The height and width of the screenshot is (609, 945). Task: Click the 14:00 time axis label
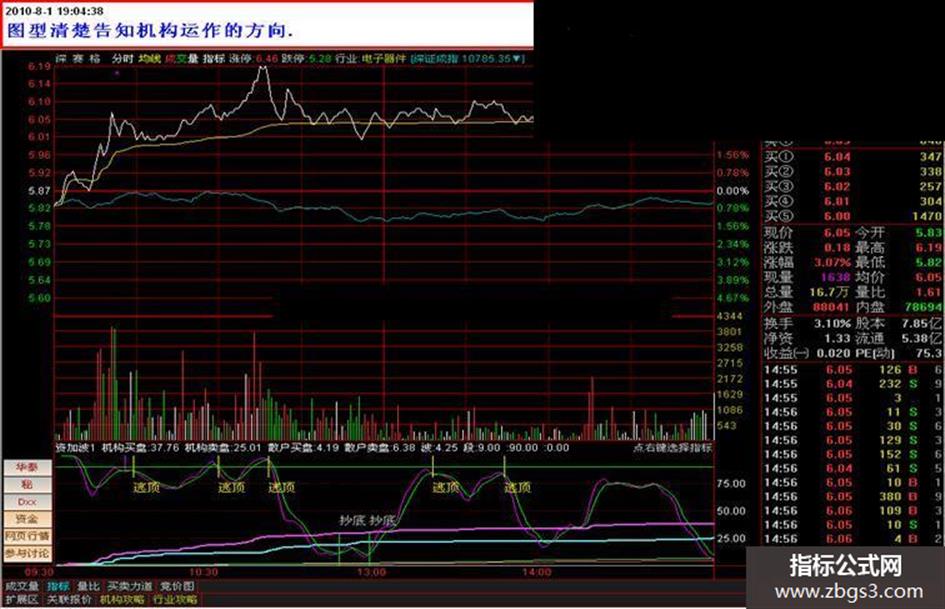pos(535,571)
